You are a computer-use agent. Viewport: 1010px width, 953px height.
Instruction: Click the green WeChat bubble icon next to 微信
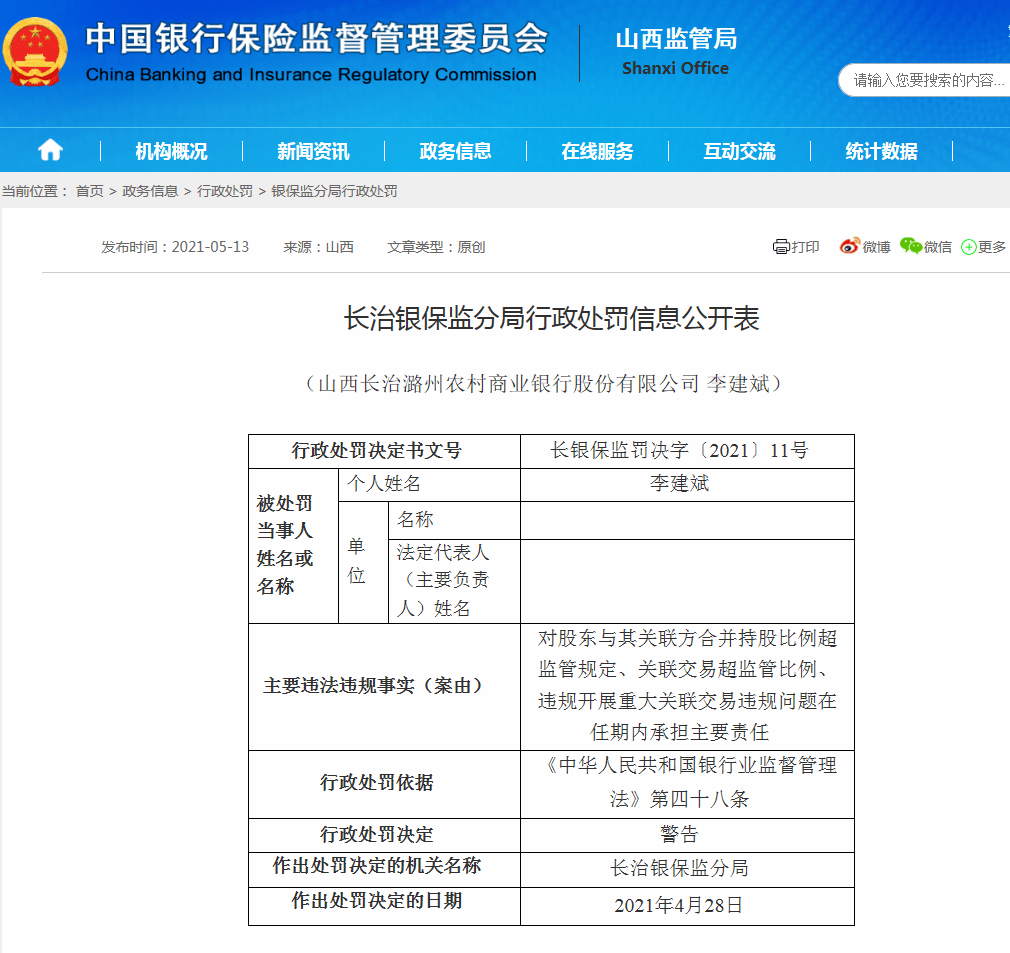pyautogui.click(x=910, y=246)
